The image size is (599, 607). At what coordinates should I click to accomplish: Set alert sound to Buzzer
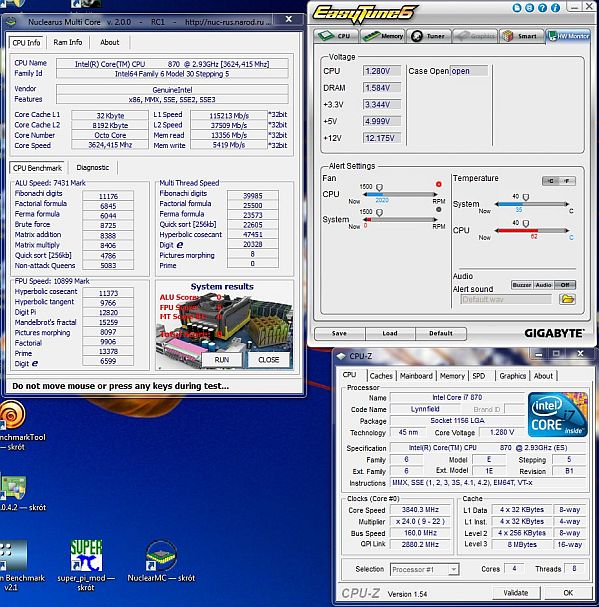click(522, 285)
